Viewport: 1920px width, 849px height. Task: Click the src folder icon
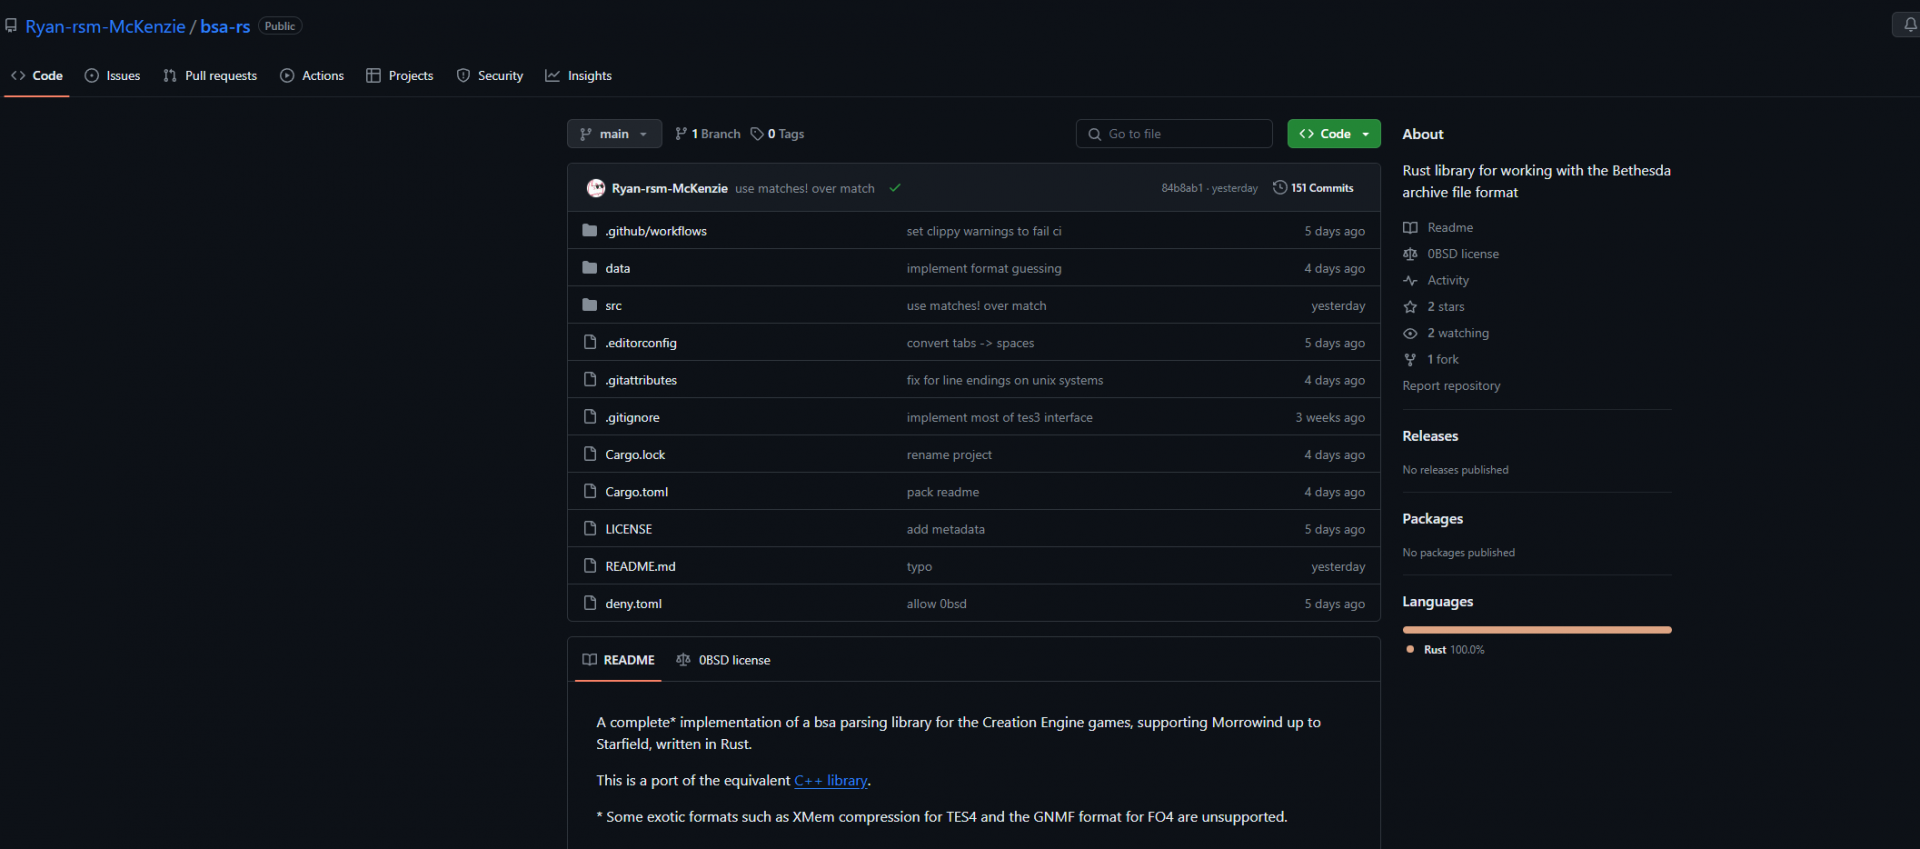pyautogui.click(x=590, y=305)
